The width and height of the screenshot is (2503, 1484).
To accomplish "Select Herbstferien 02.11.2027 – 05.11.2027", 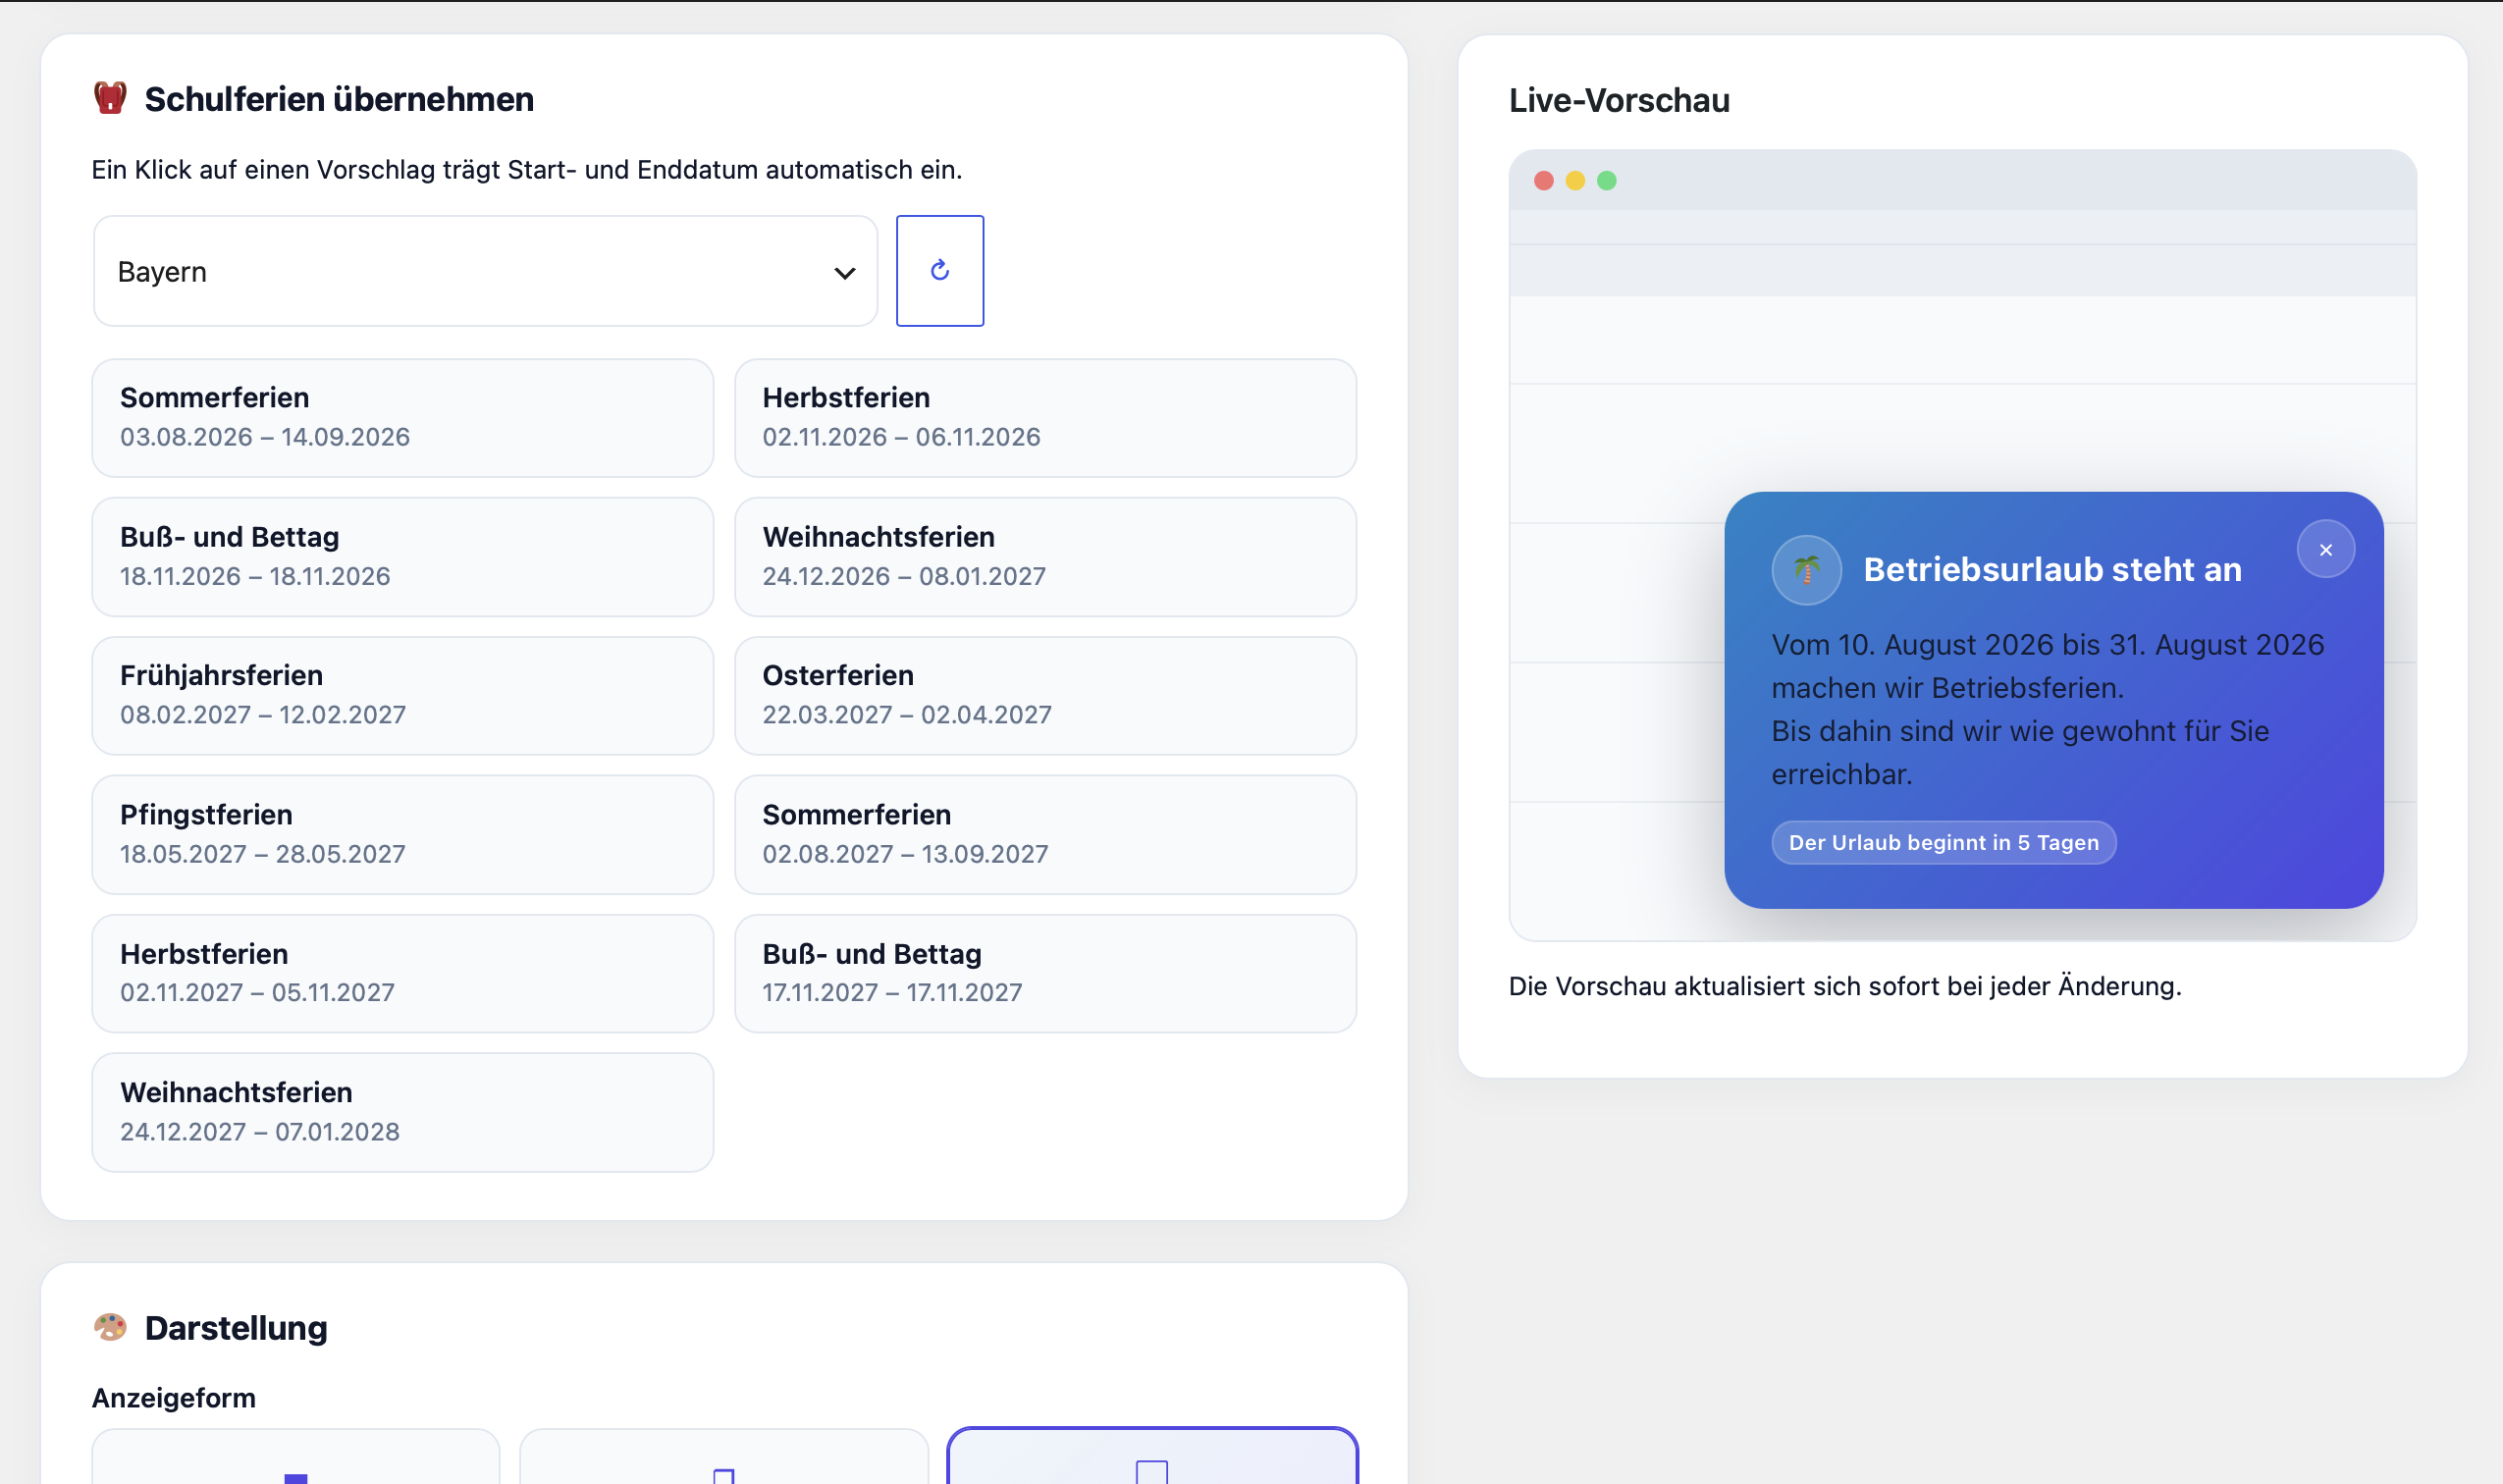I will pyautogui.click(x=402, y=974).
